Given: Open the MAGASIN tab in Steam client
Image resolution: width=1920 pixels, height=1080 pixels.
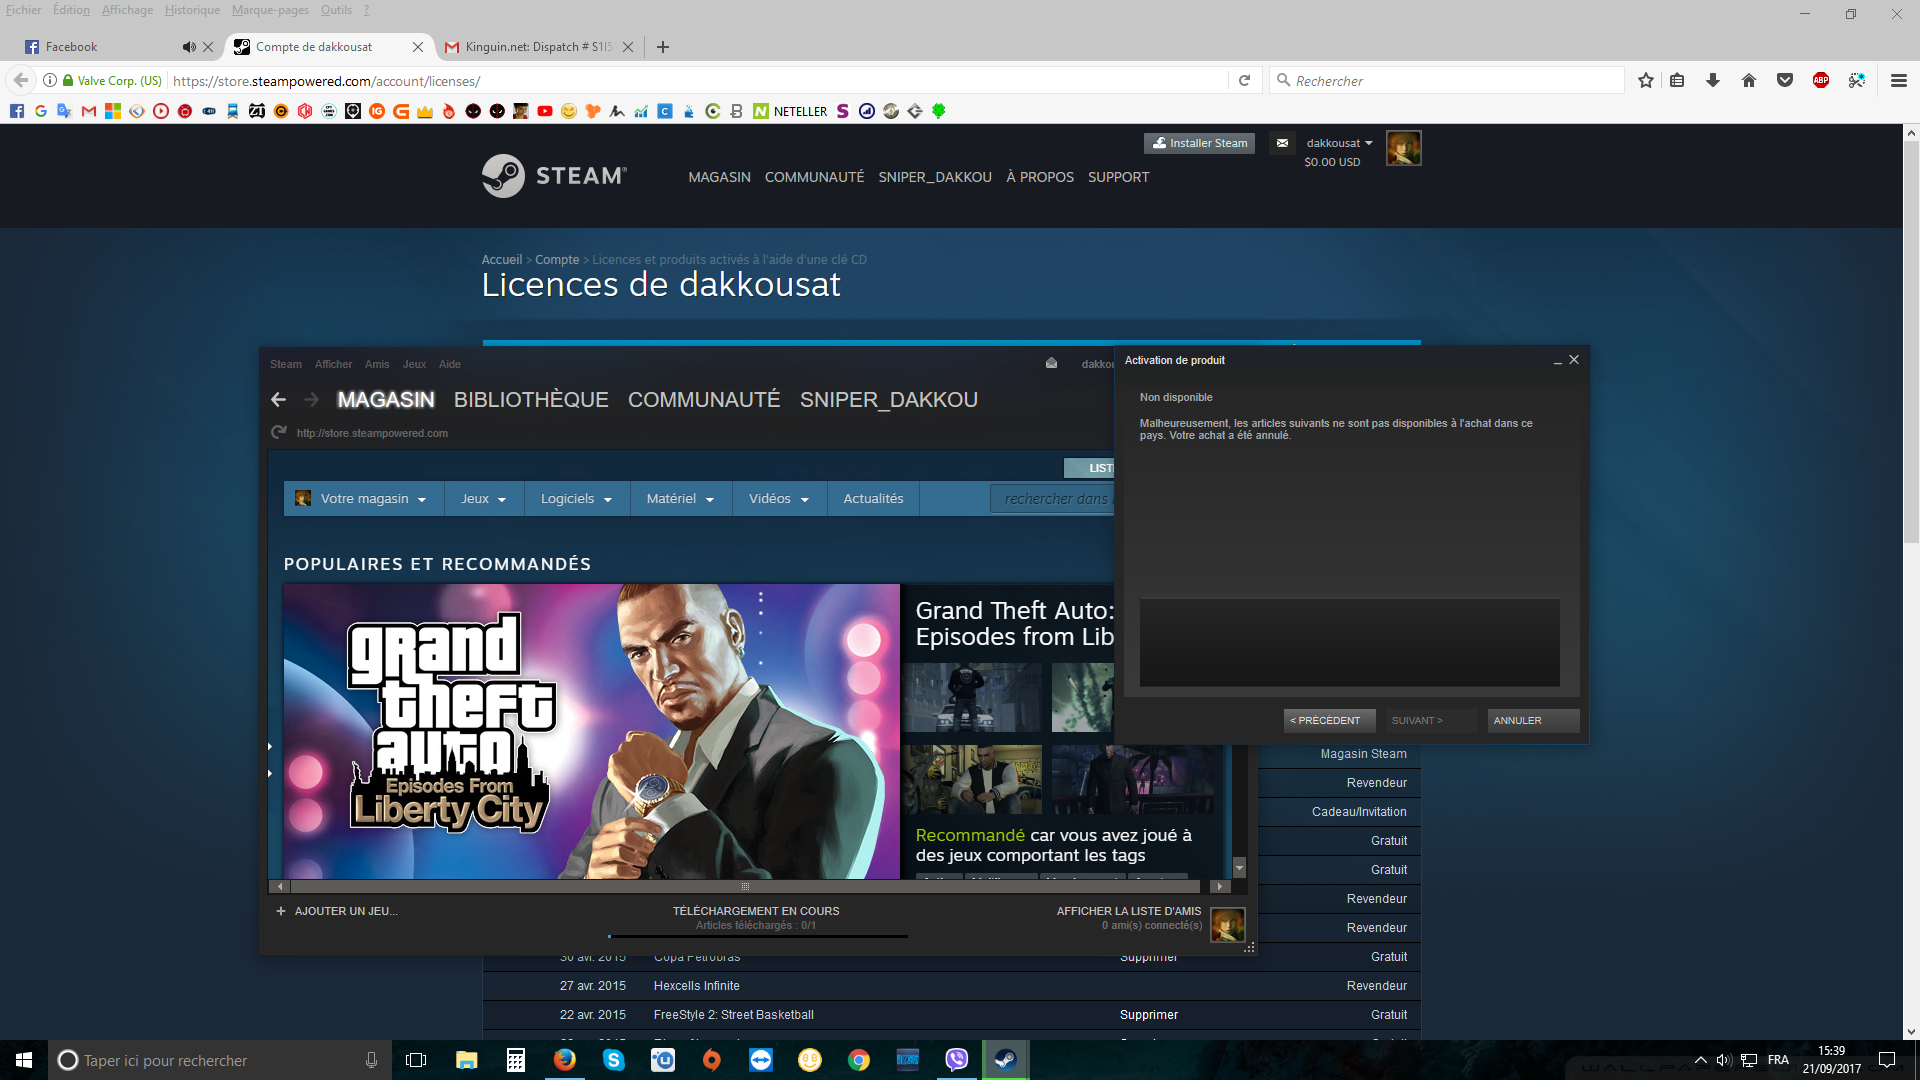Looking at the screenshot, I should click(386, 400).
